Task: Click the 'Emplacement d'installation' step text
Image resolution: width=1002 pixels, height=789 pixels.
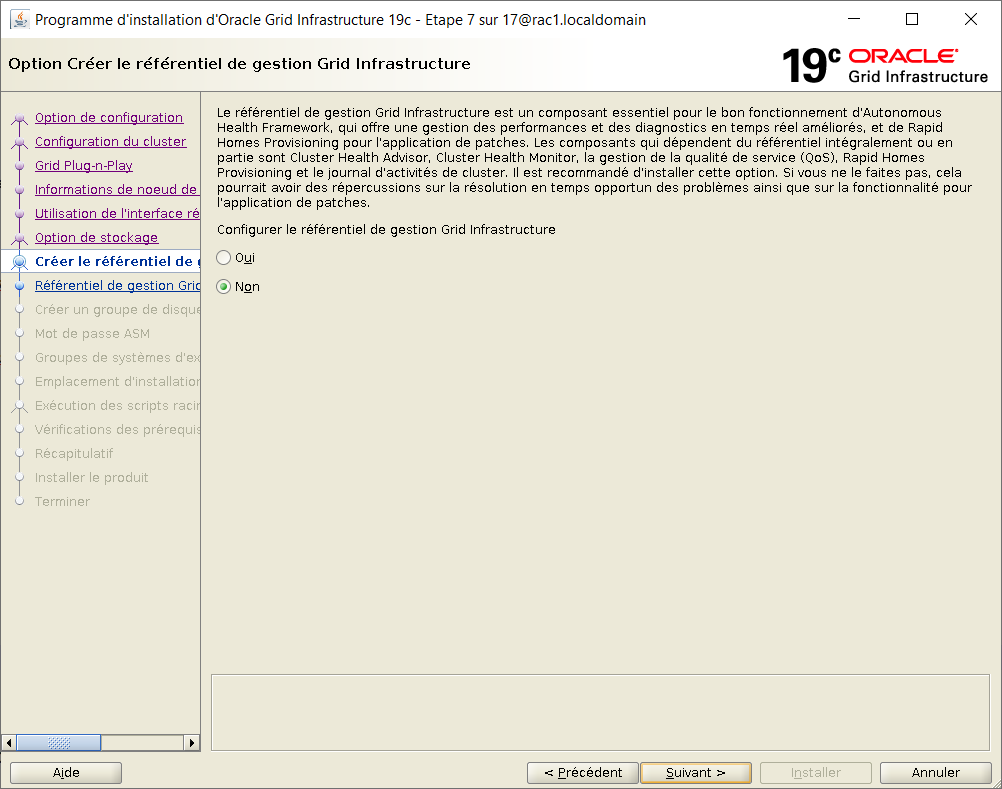Action: 117,381
